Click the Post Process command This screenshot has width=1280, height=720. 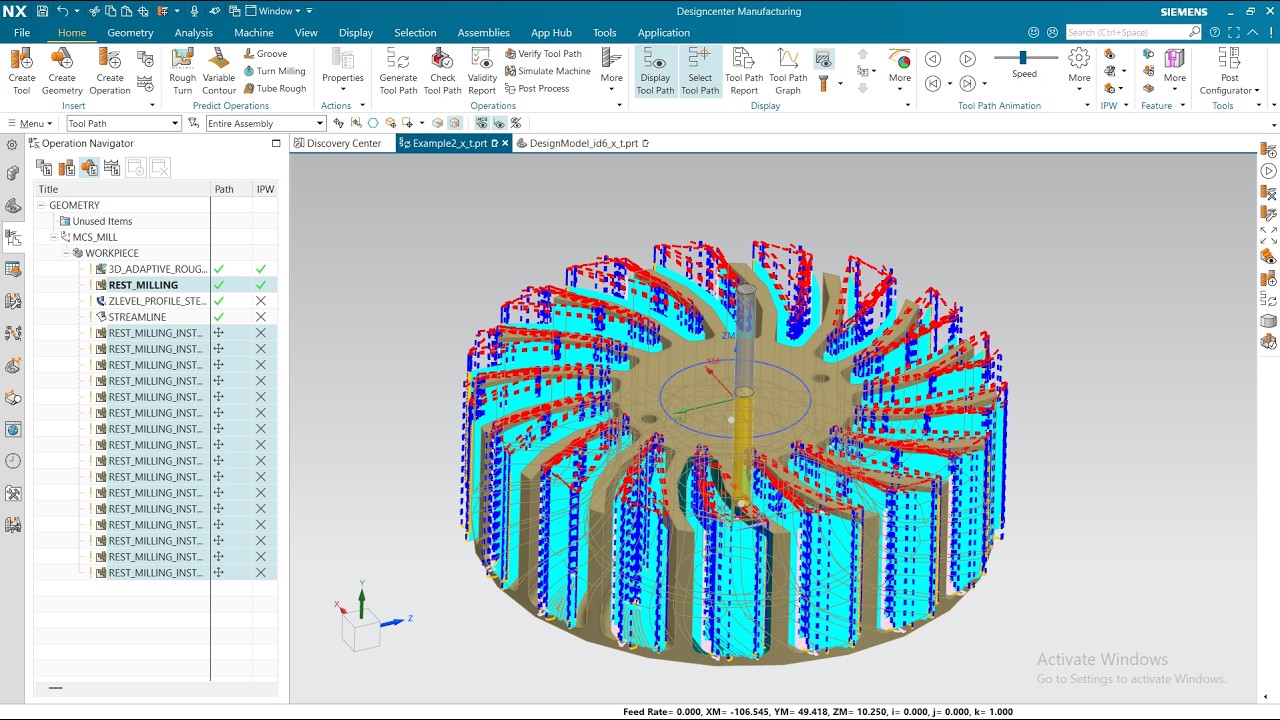(537, 89)
